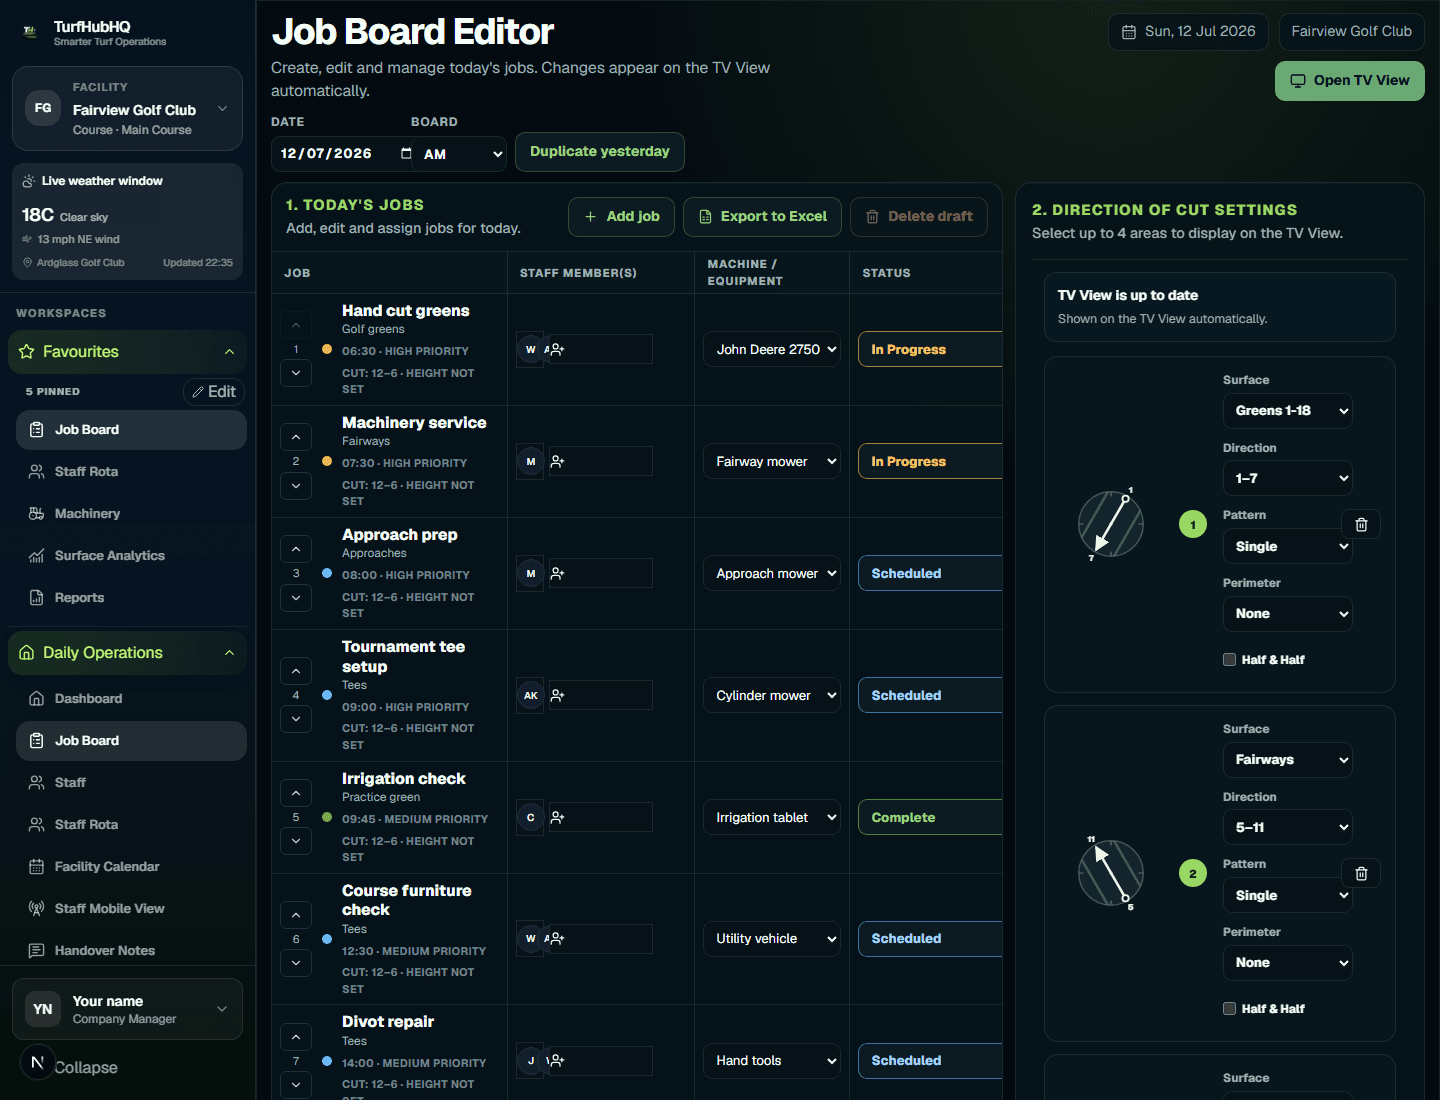Open Board AM dropdown
Image resolution: width=1440 pixels, height=1100 pixels.
pos(461,154)
